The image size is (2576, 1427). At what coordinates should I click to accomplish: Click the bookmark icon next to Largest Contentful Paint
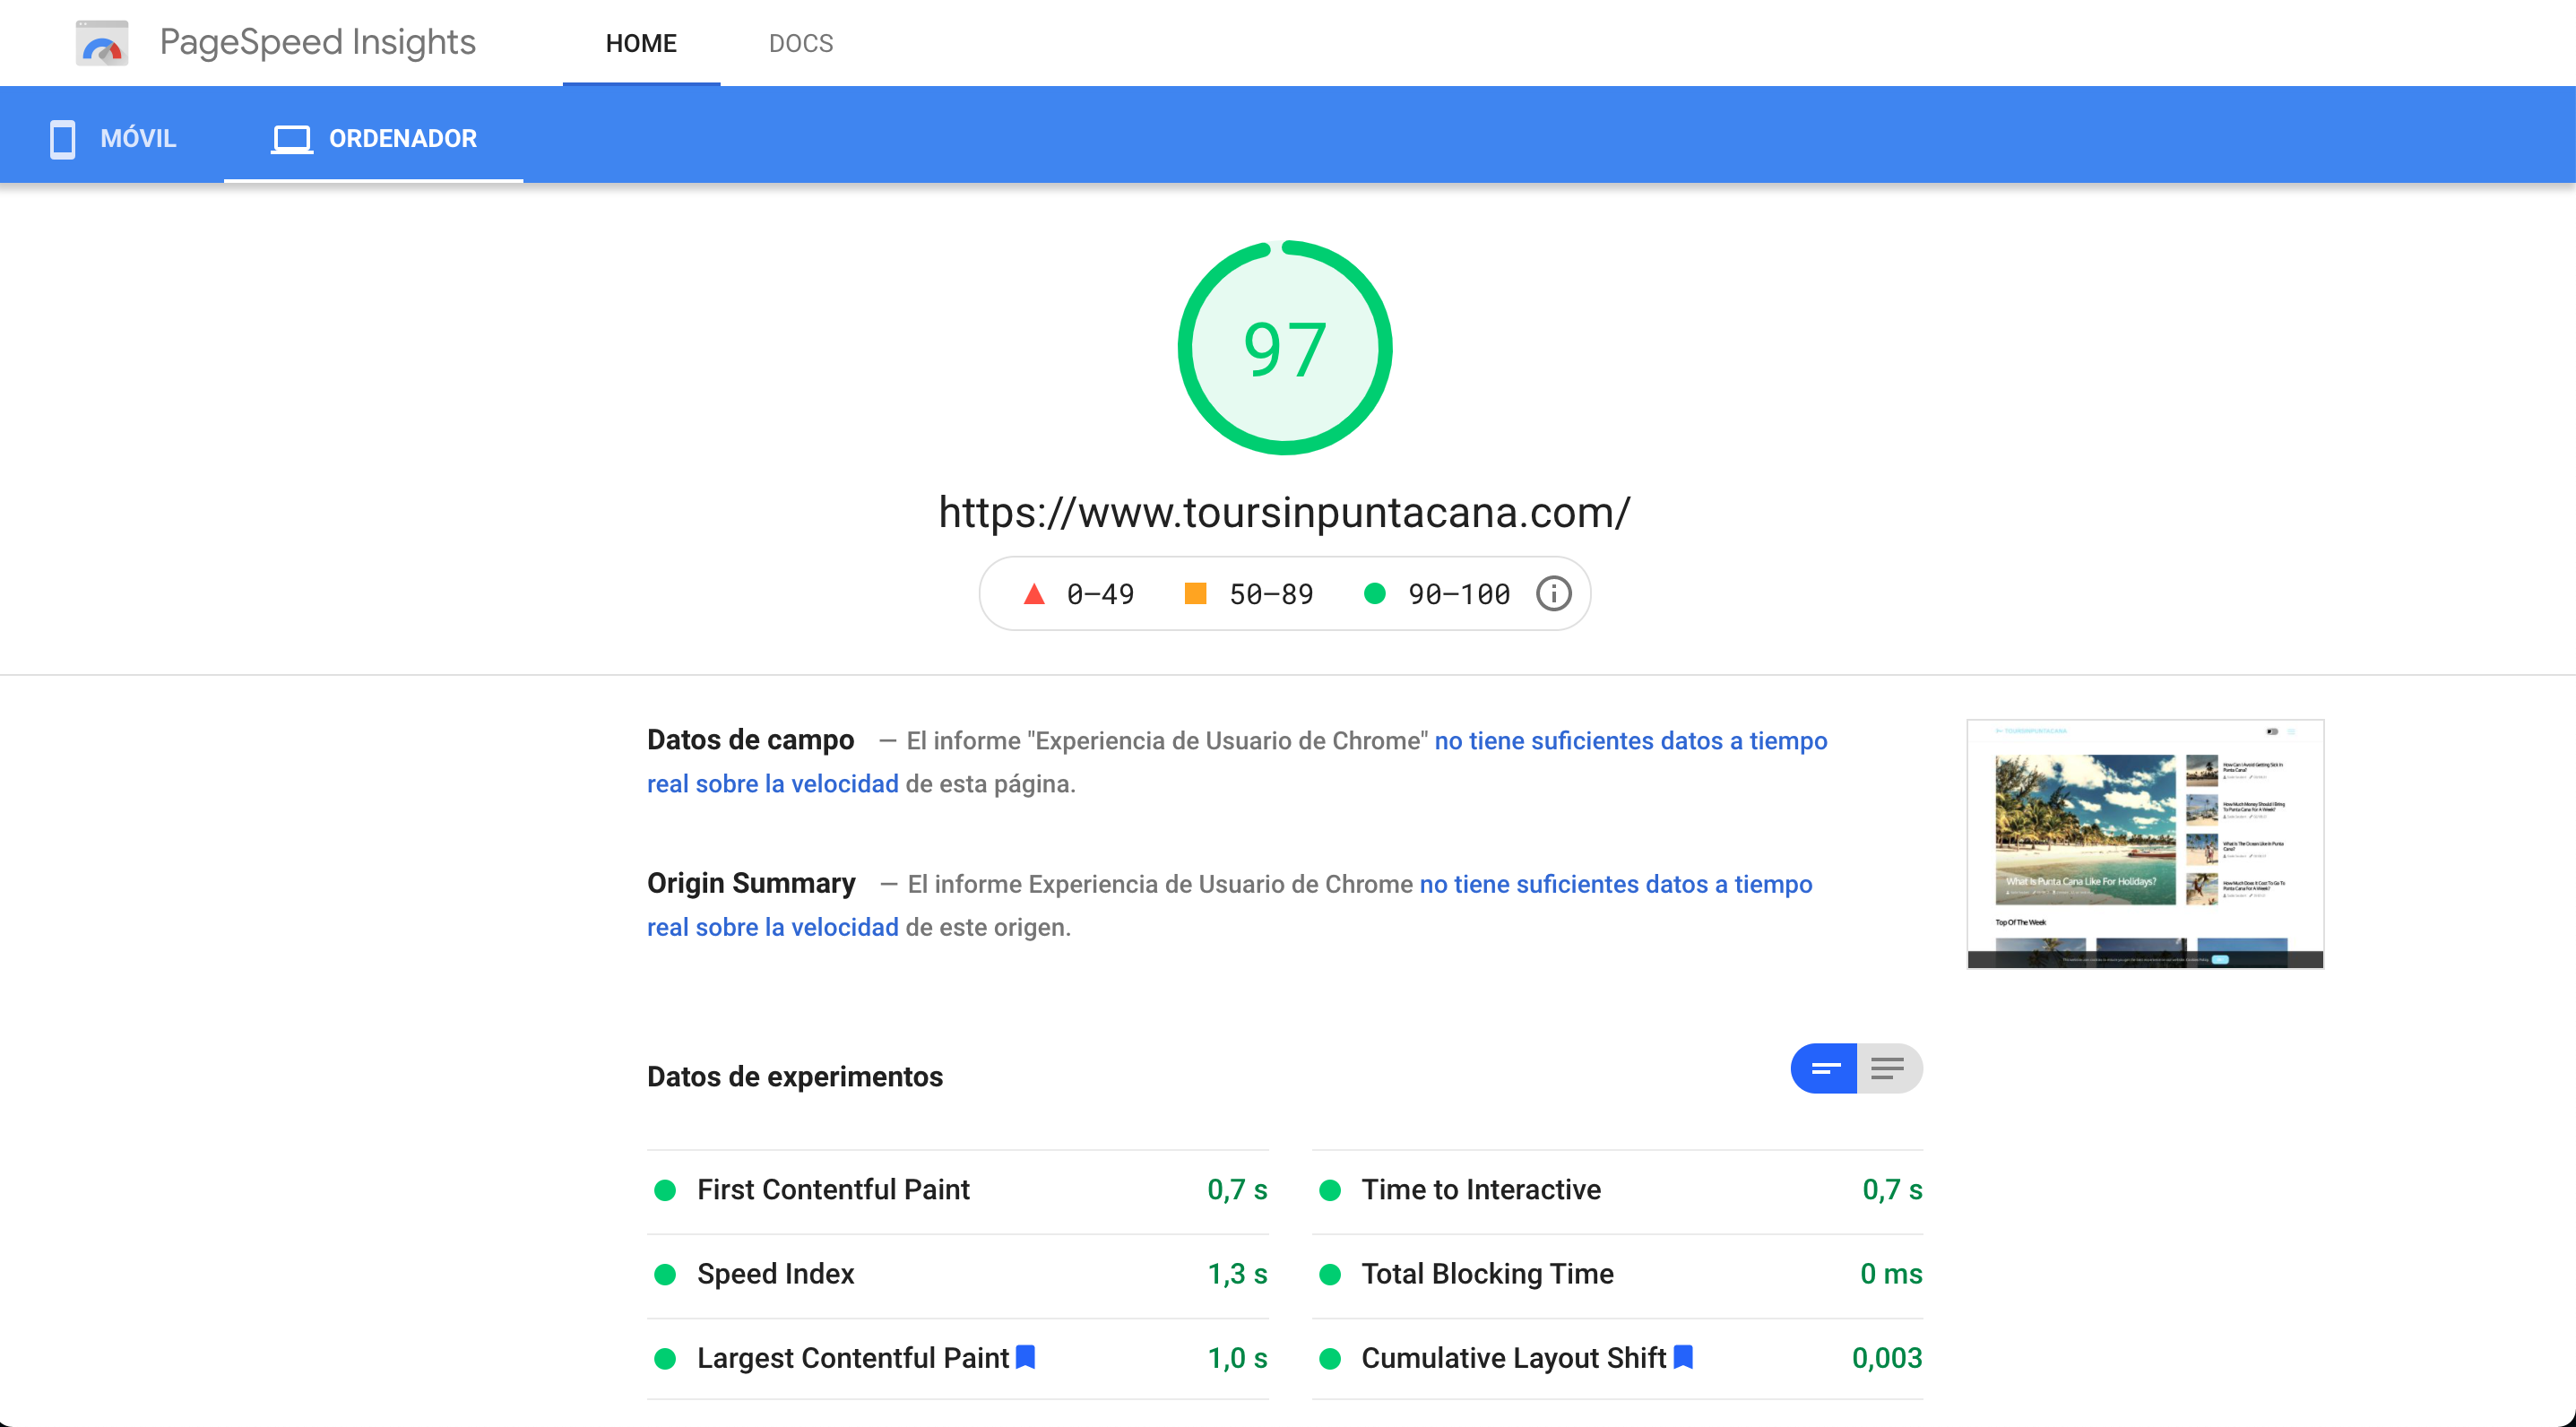coord(1025,1357)
